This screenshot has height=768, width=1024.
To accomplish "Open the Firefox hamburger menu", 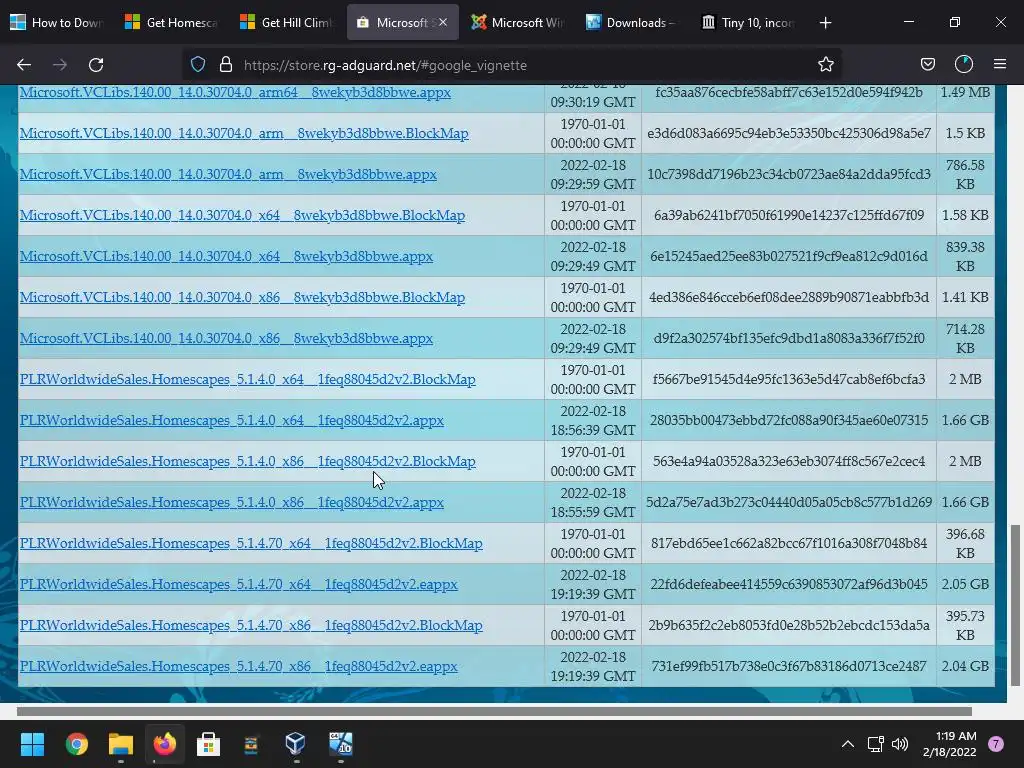I will click(x=1000, y=64).
